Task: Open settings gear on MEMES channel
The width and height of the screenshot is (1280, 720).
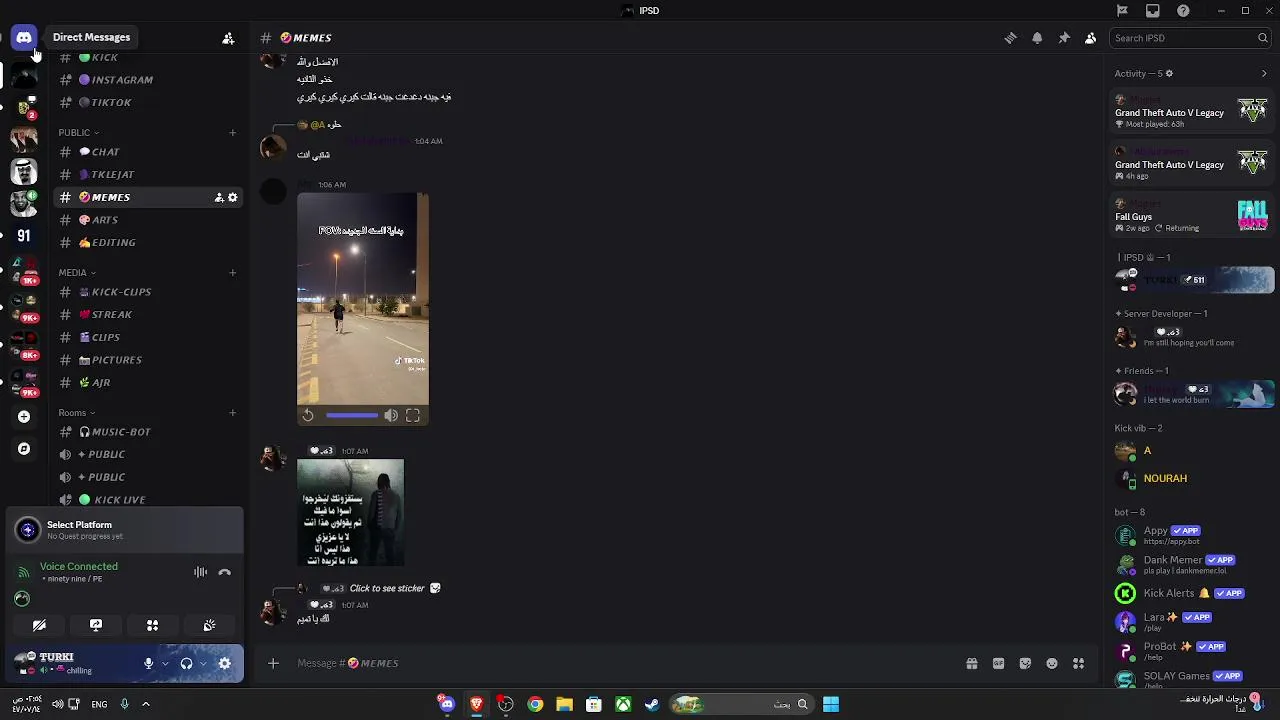Action: coord(233,198)
